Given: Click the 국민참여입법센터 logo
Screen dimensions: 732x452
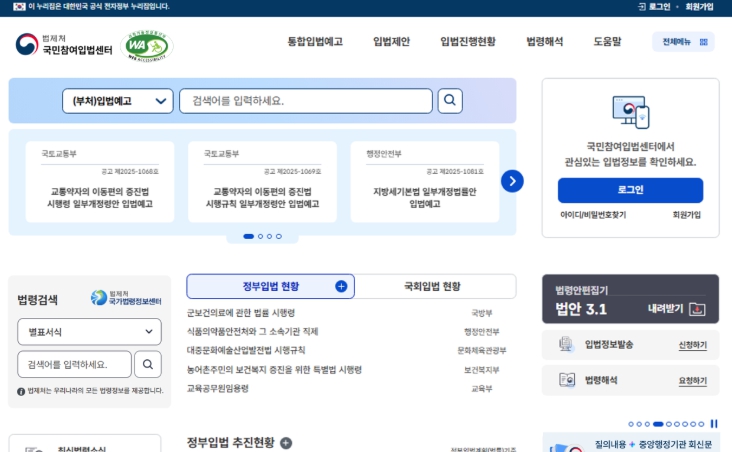Looking at the screenshot, I should point(63,44).
